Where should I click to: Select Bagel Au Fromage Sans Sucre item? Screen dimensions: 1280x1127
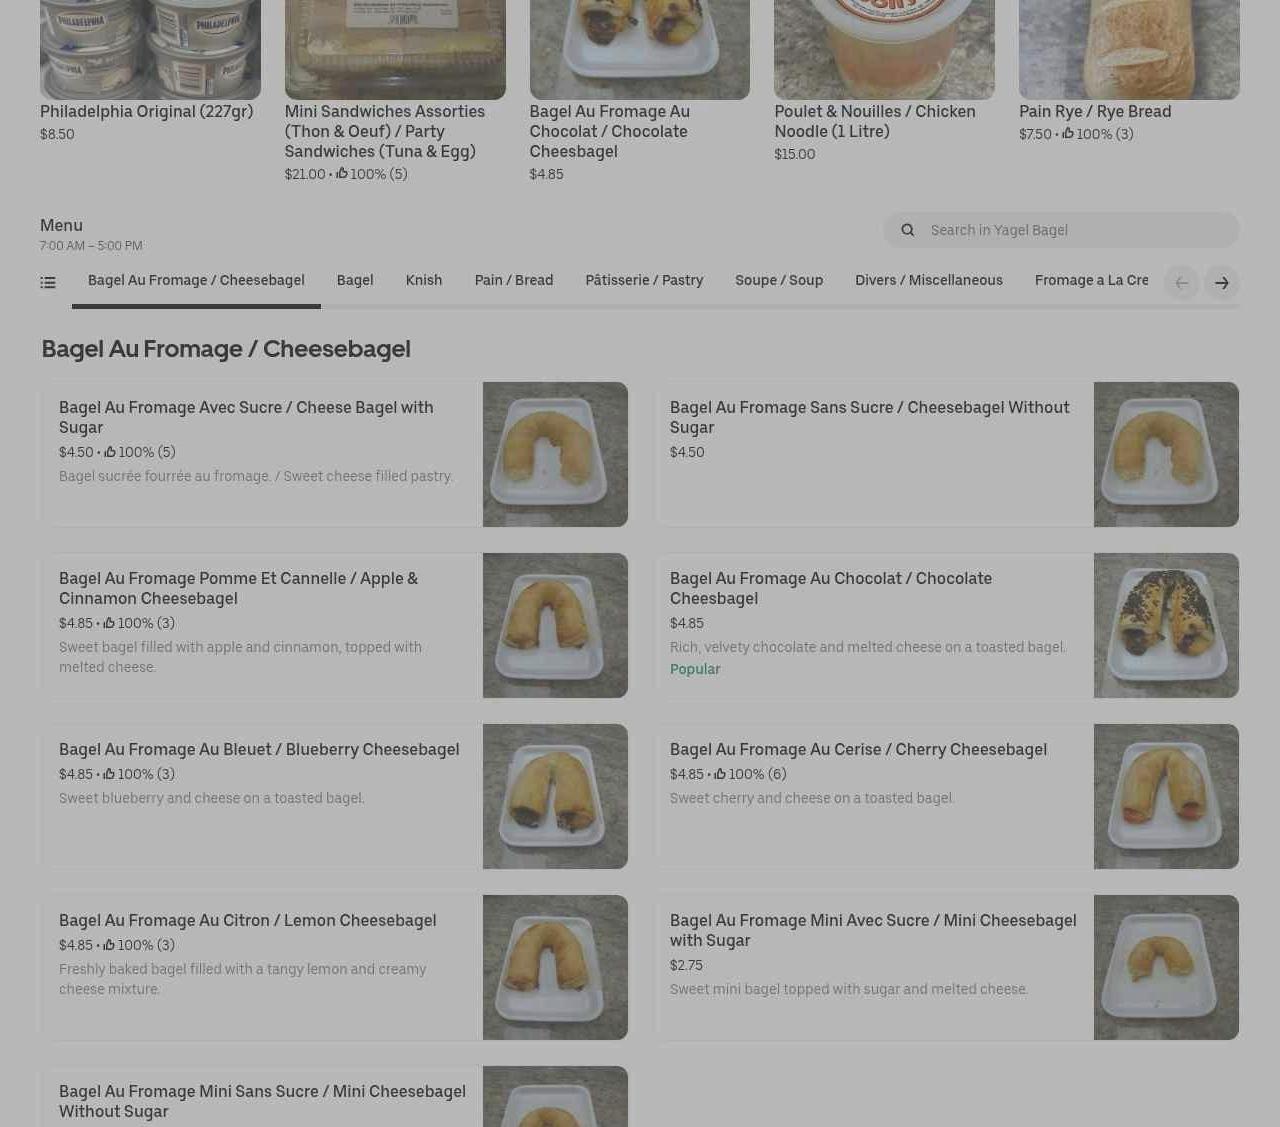click(x=869, y=417)
